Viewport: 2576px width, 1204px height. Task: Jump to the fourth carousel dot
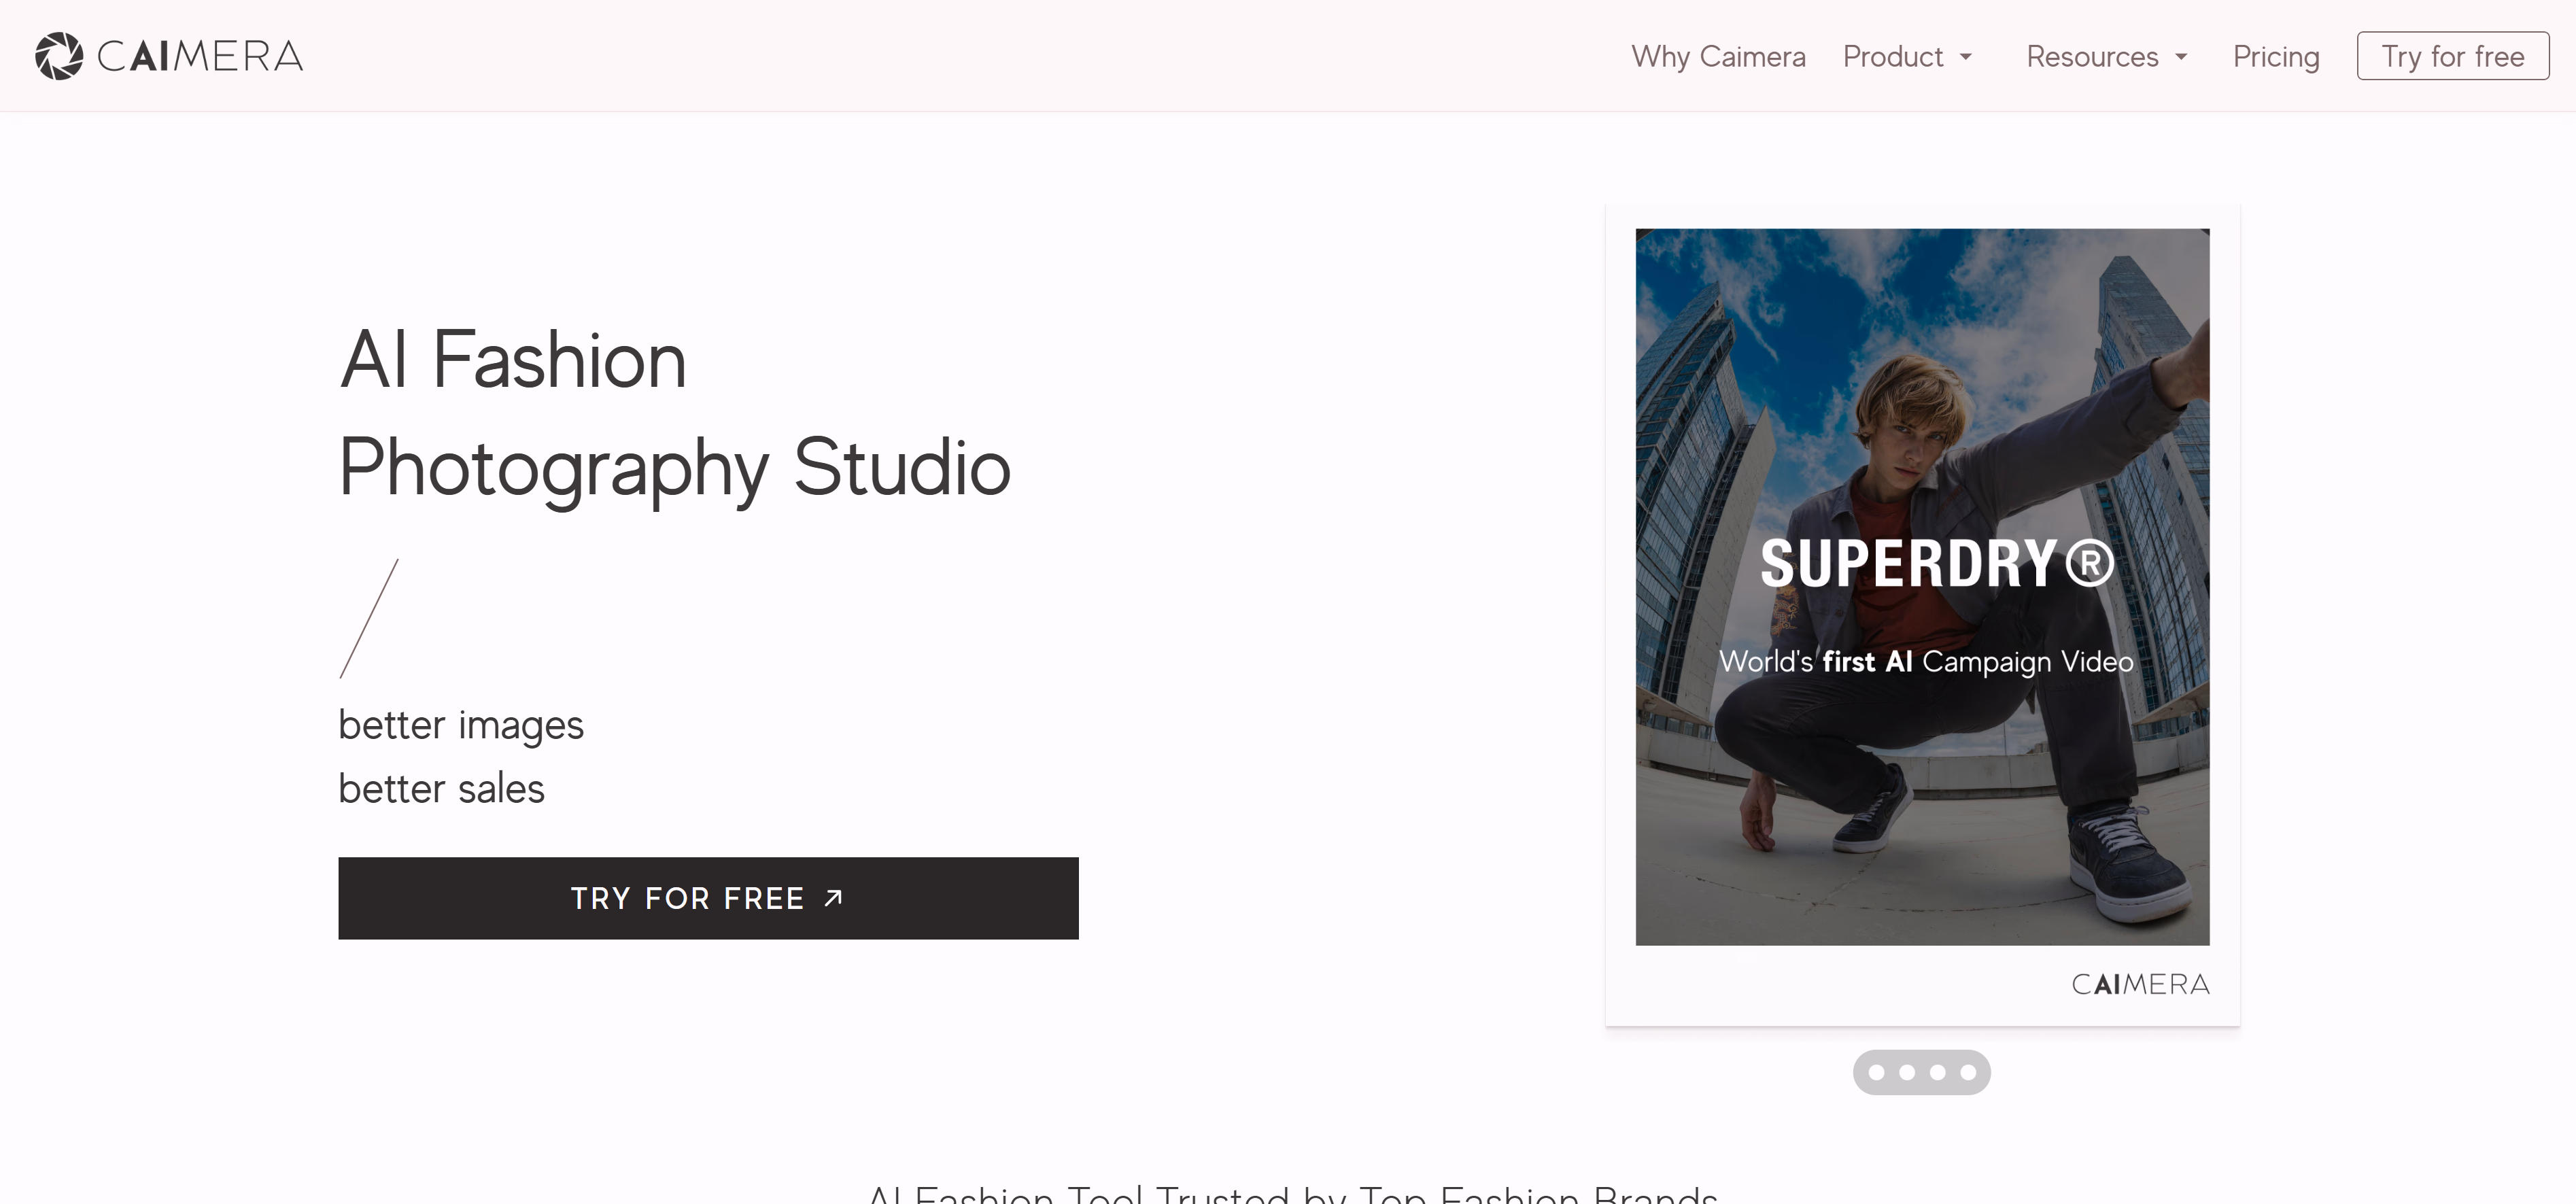(1968, 1072)
